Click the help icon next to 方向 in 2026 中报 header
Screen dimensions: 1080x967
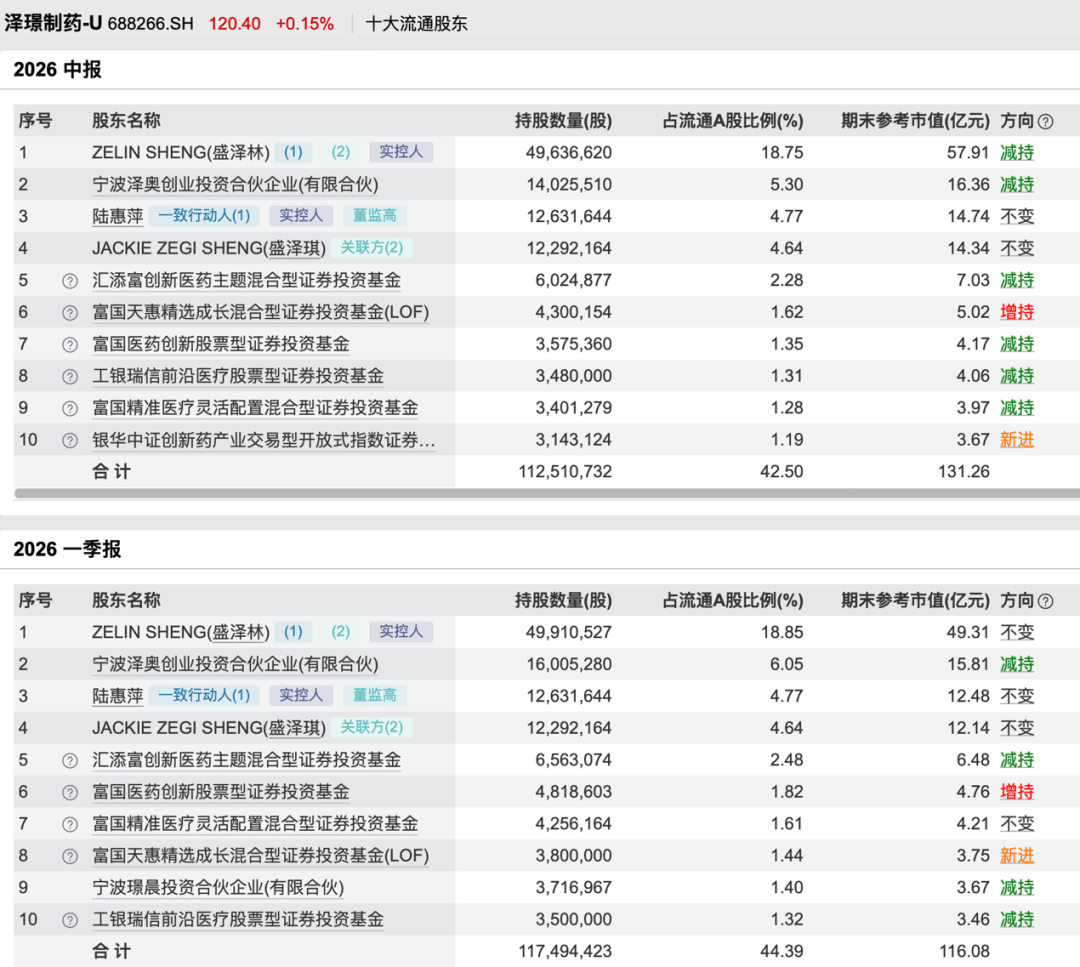click(x=1045, y=122)
